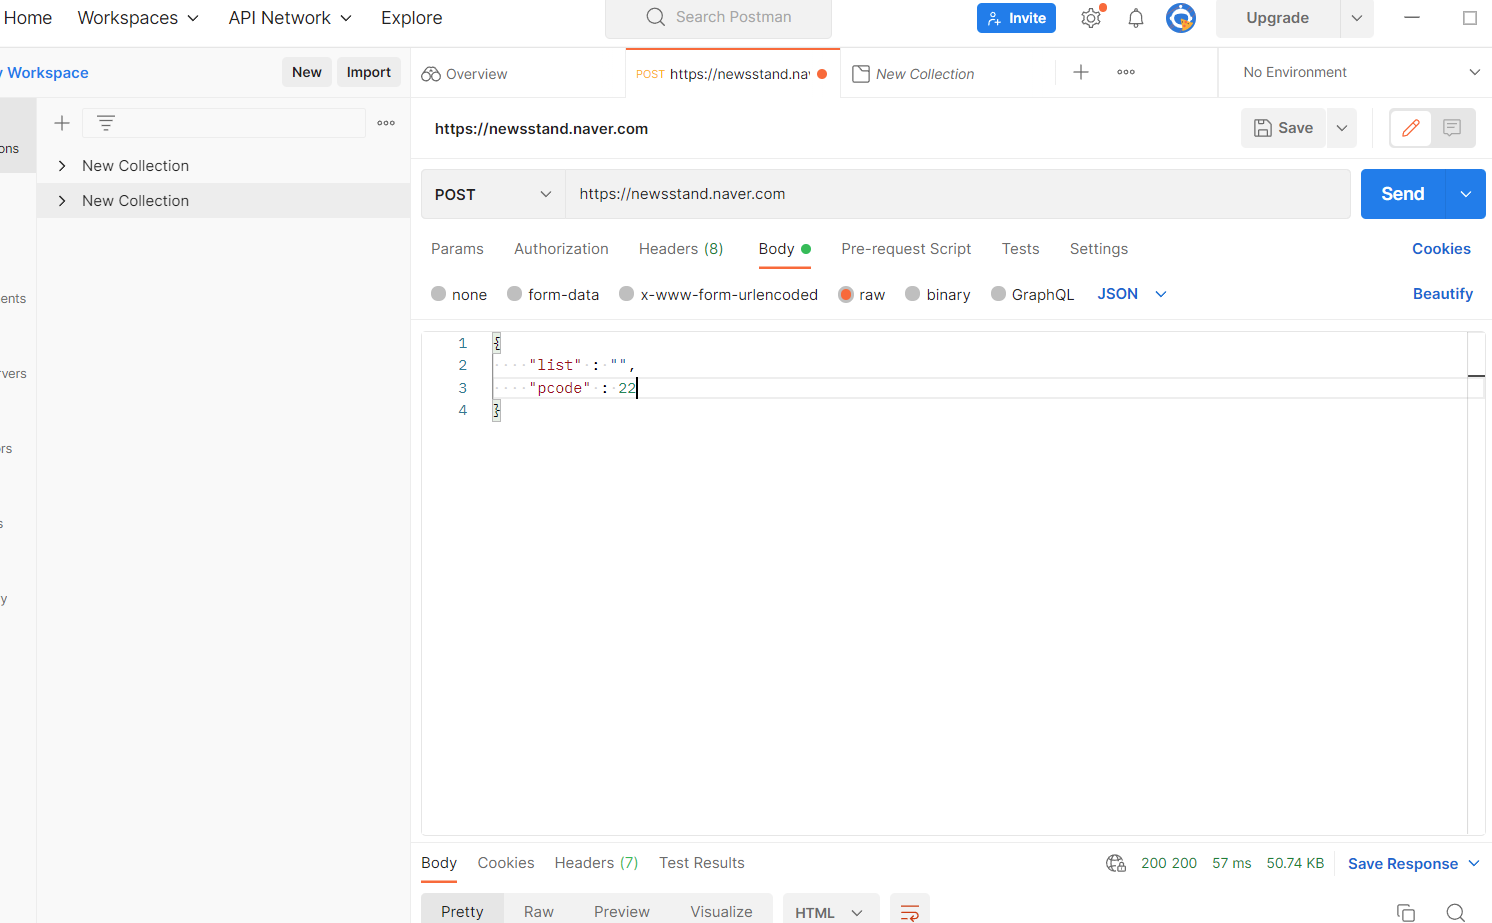
Task: Click the Import button
Action: (x=369, y=72)
